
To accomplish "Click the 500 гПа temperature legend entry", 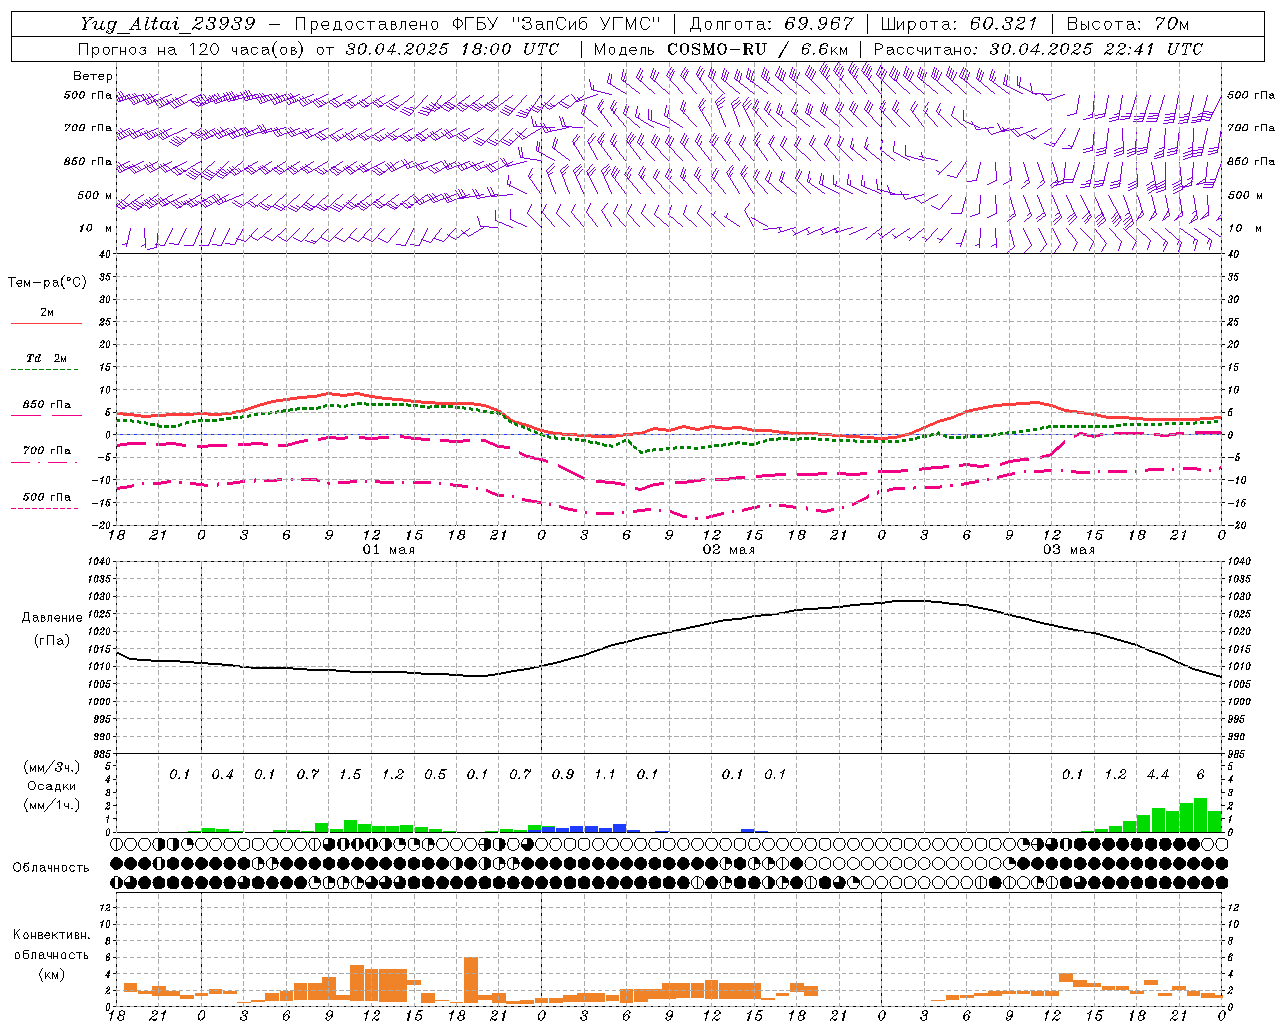I will 47,497.
